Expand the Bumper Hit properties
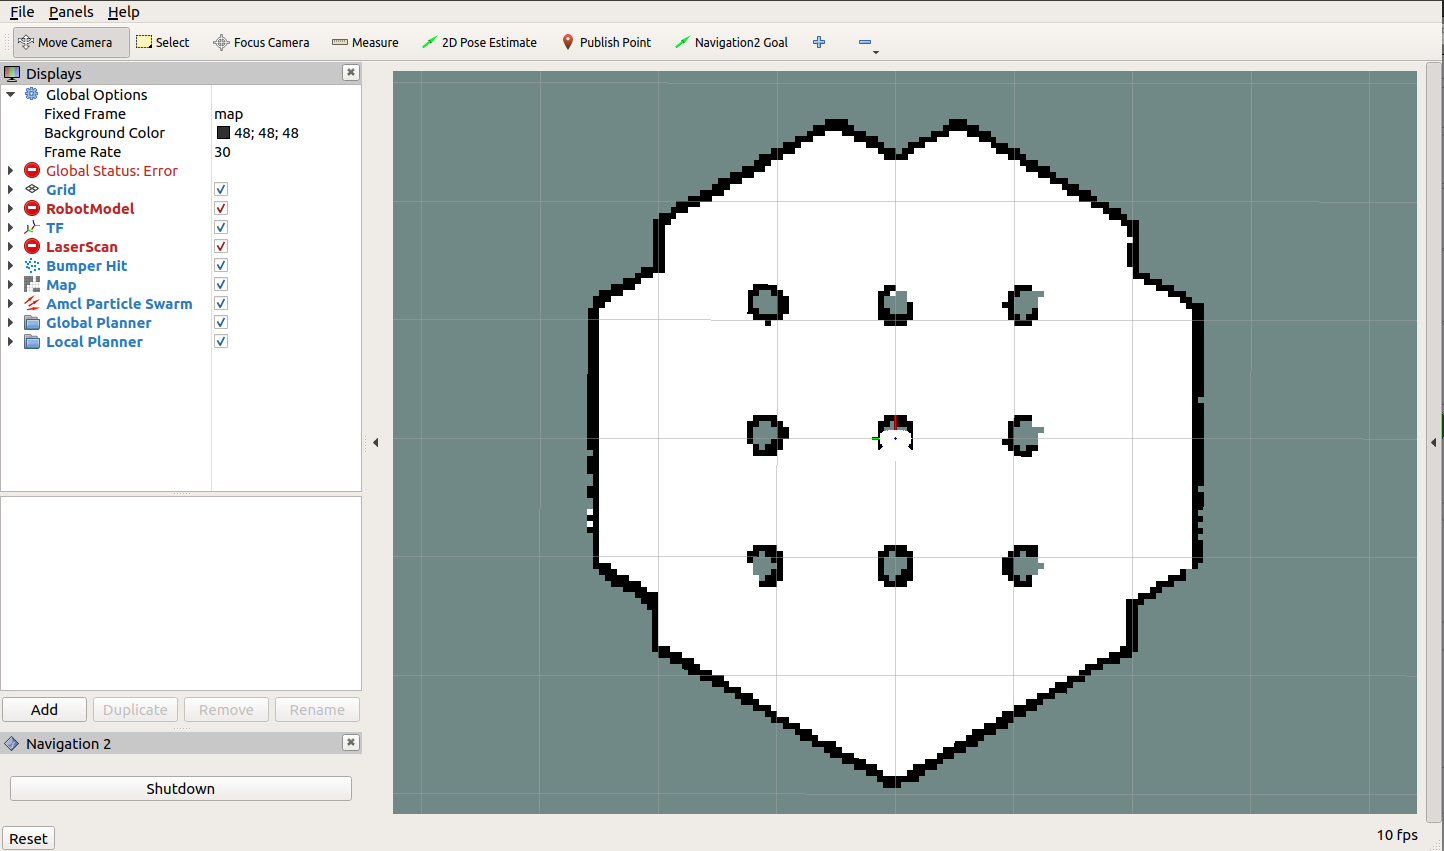Image resolution: width=1444 pixels, height=851 pixels. pyautogui.click(x=11, y=265)
